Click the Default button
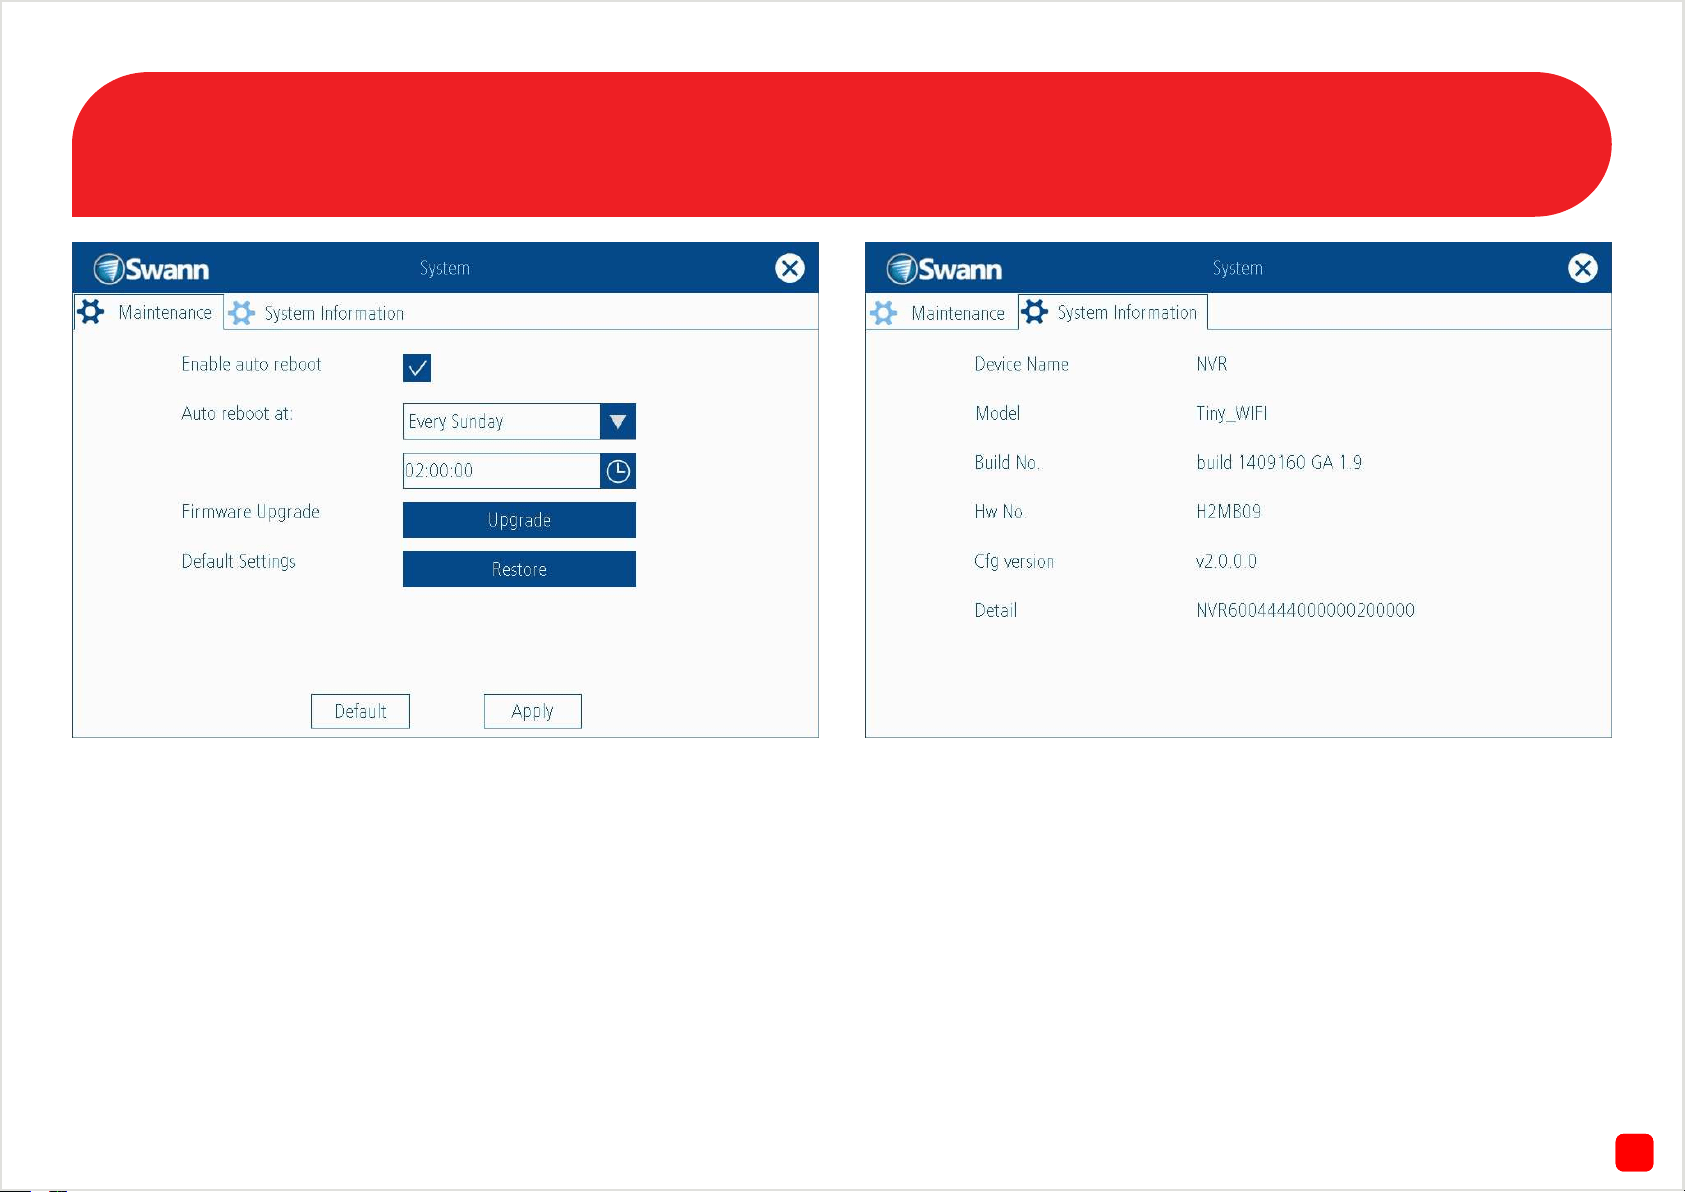 coord(360,711)
